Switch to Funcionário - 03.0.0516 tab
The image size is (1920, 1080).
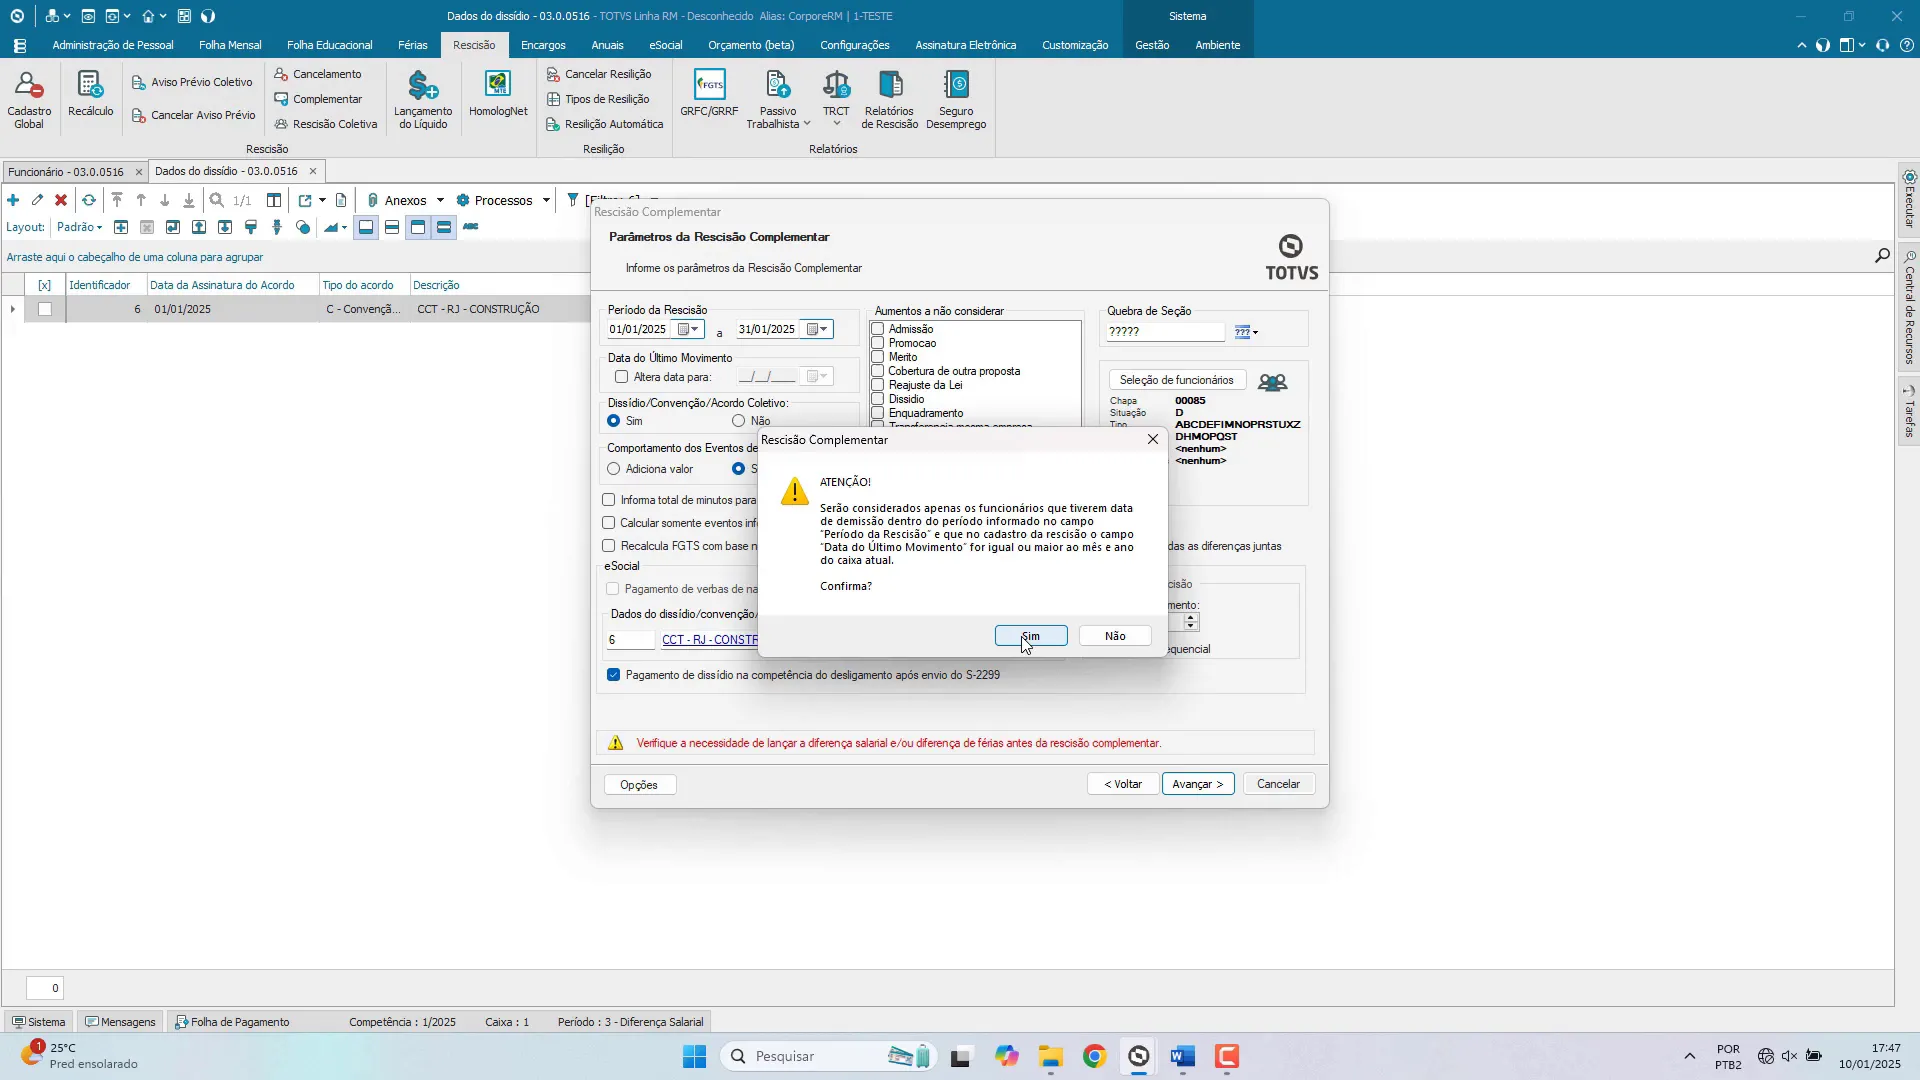(x=66, y=171)
